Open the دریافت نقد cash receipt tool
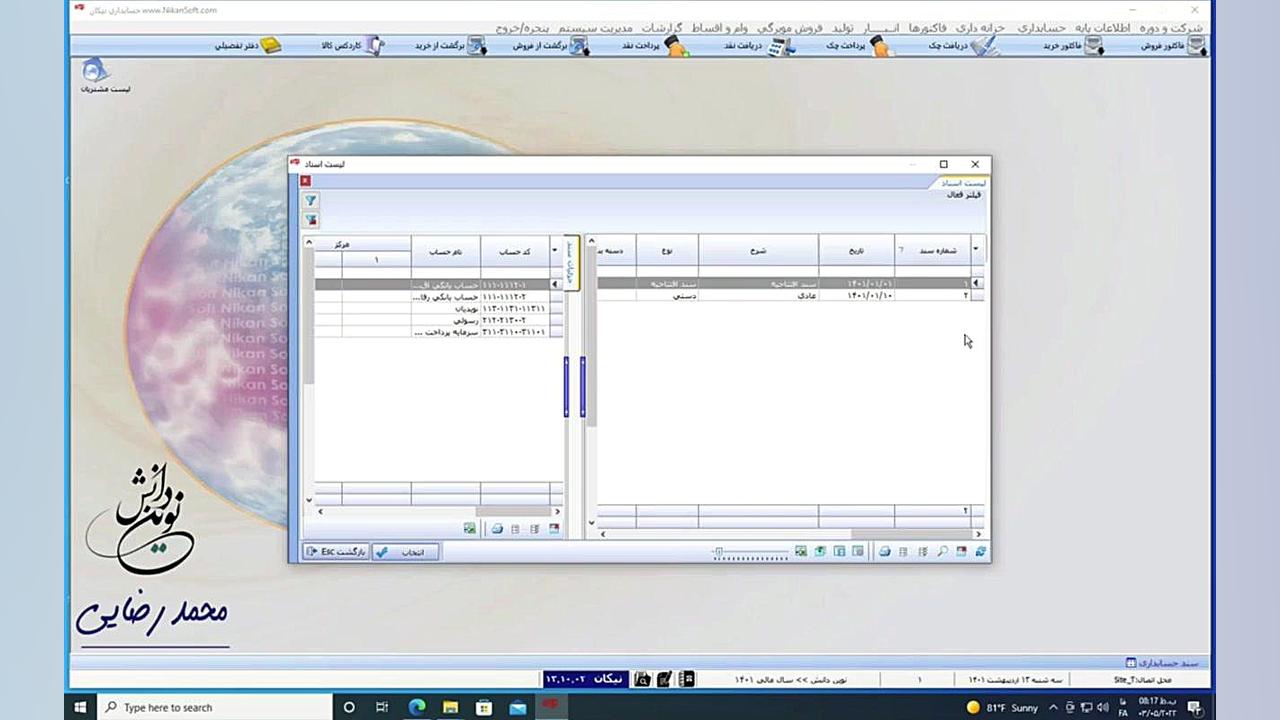This screenshot has height=720, width=1280. tap(760, 46)
